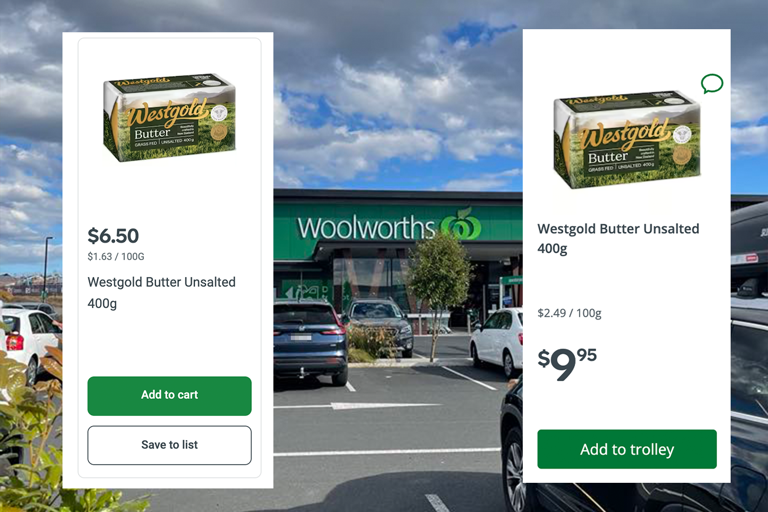Image resolution: width=768 pixels, height=512 pixels.
Task: Click the green speech bubble review icon
Action: click(x=712, y=83)
